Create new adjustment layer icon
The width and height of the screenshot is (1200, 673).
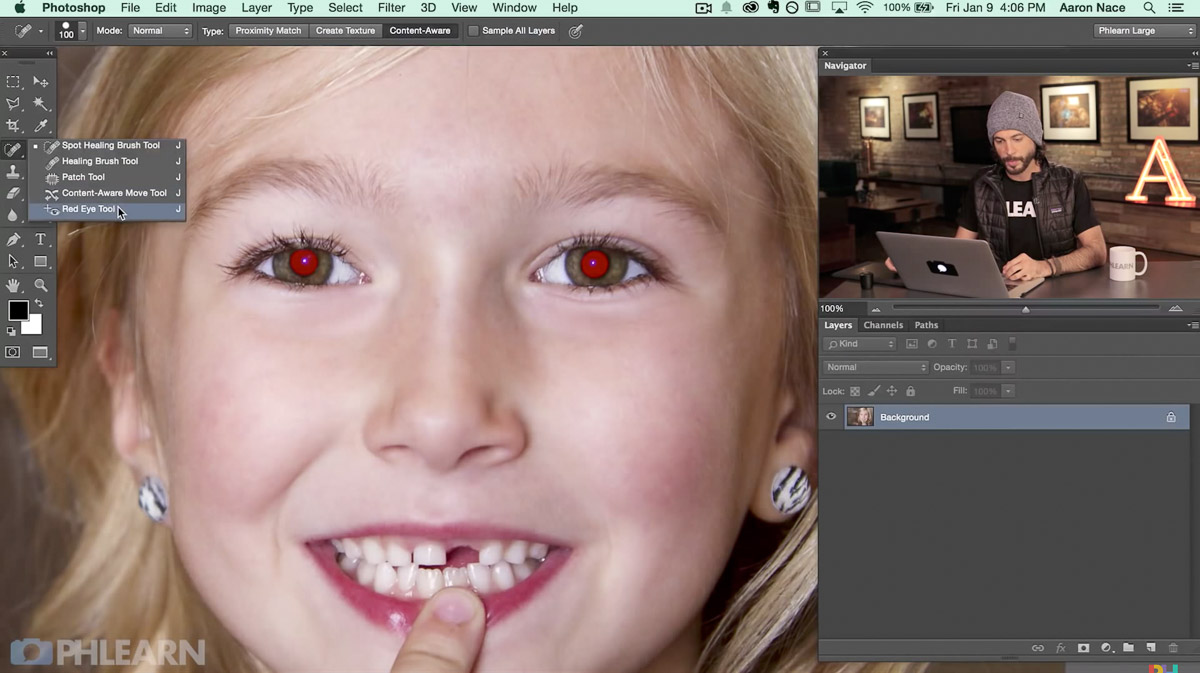pyautogui.click(x=1106, y=648)
